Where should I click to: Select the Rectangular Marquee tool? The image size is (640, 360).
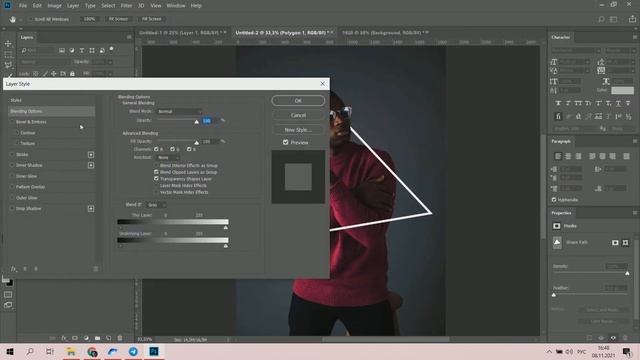tap(8, 54)
